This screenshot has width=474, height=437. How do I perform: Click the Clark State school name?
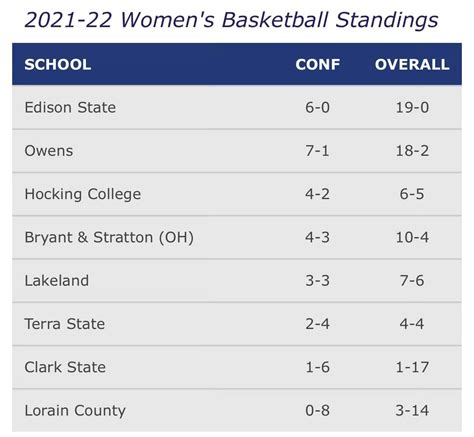pyautogui.click(x=65, y=367)
